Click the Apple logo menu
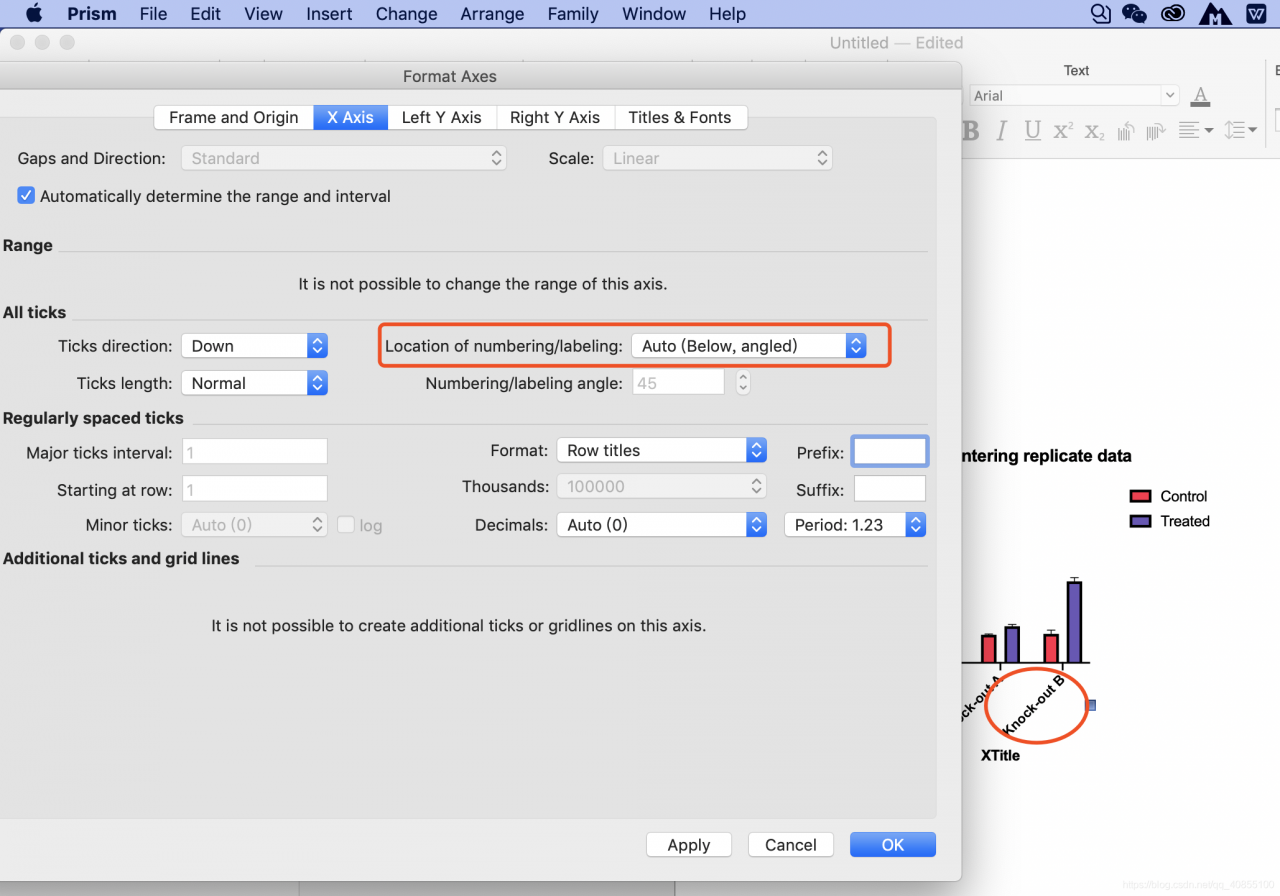 tap(34, 14)
